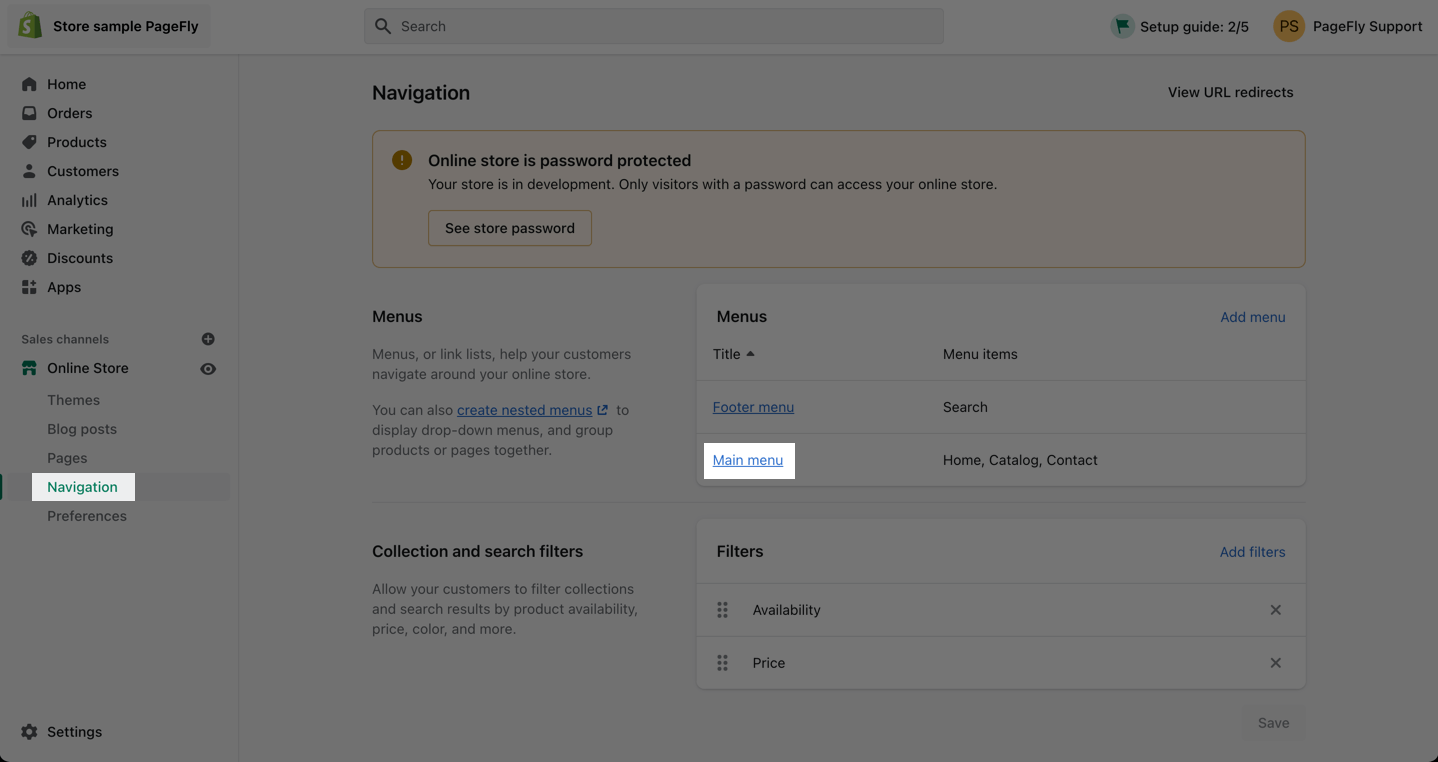Add a sales channel with plus icon
Screen dimensions: 1438x762
(208, 339)
